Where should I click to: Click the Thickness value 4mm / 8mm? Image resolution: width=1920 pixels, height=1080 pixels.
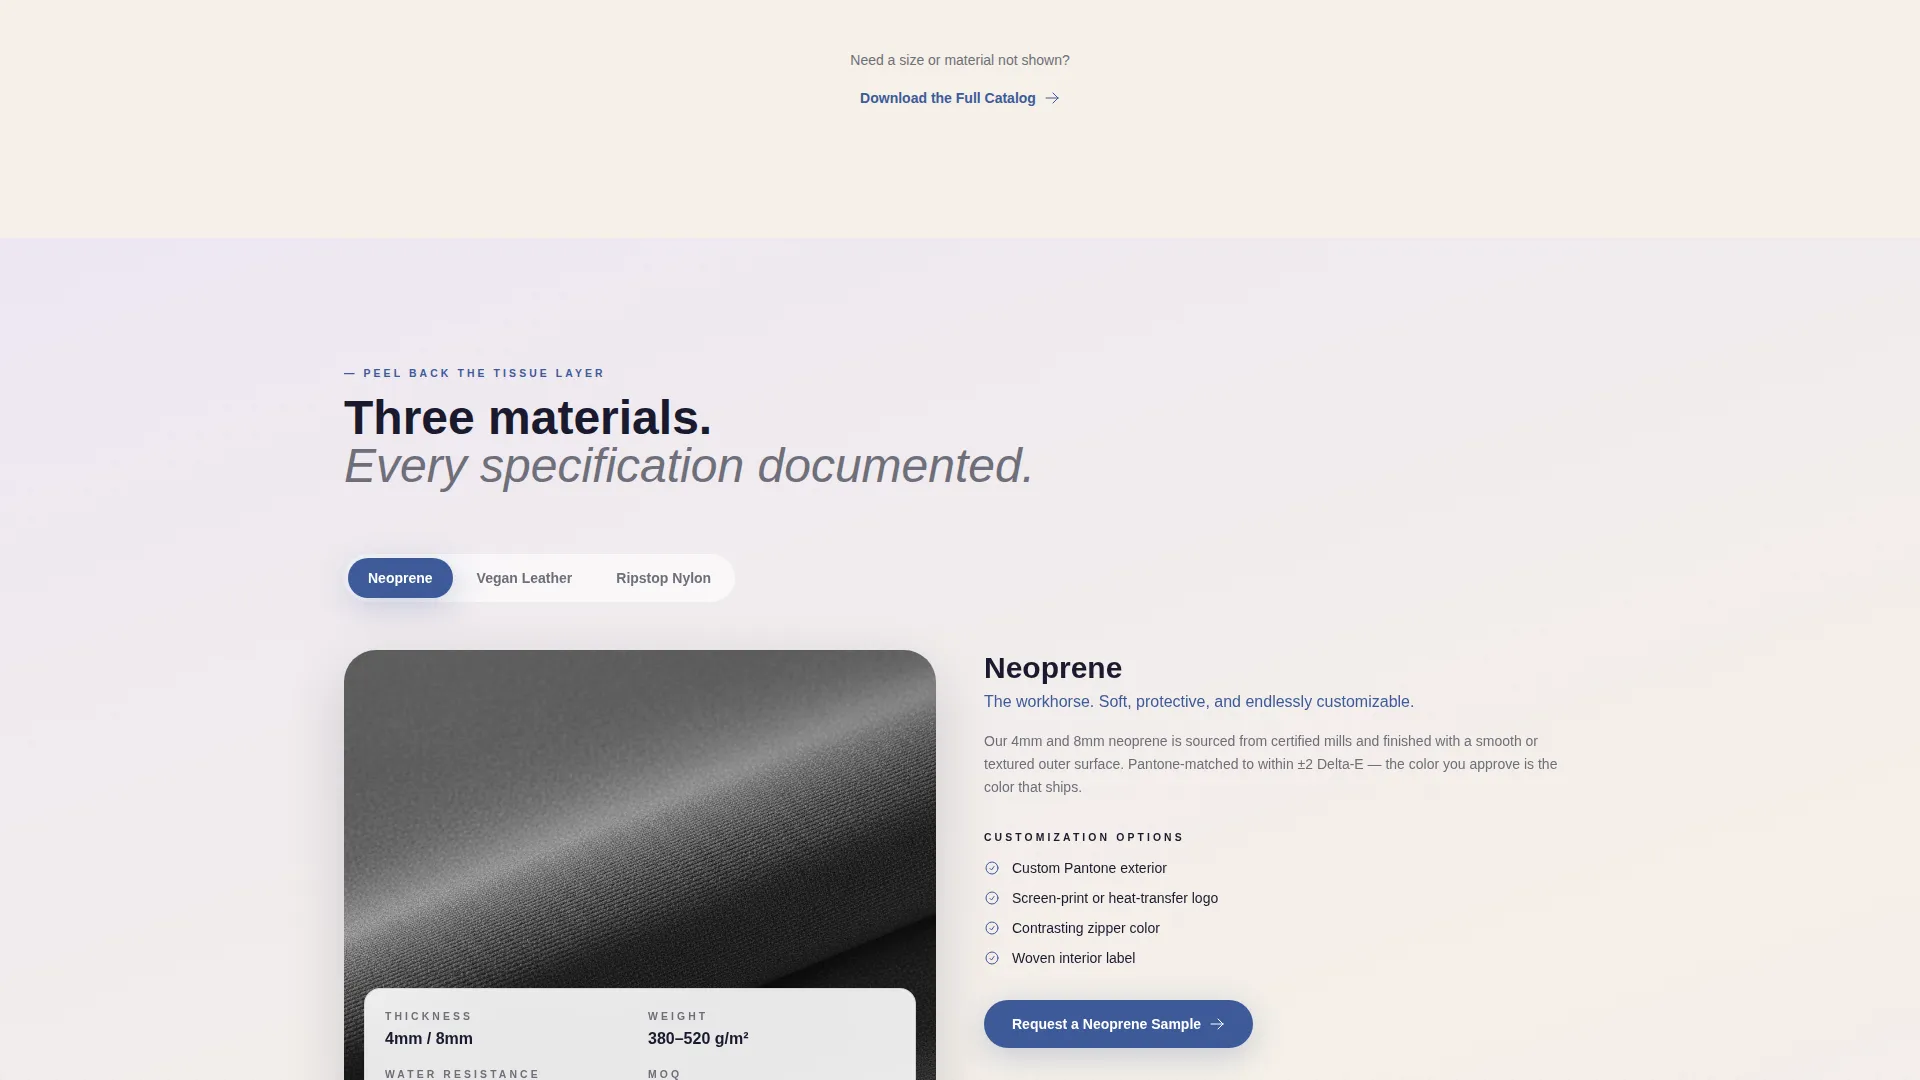pyautogui.click(x=429, y=1039)
